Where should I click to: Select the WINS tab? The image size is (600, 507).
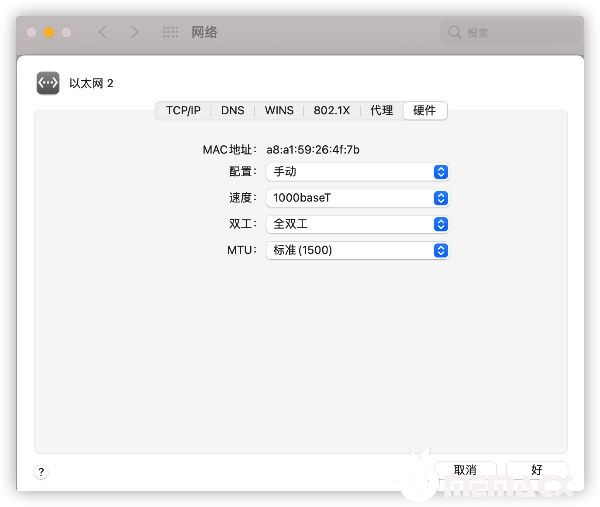pyautogui.click(x=279, y=110)
